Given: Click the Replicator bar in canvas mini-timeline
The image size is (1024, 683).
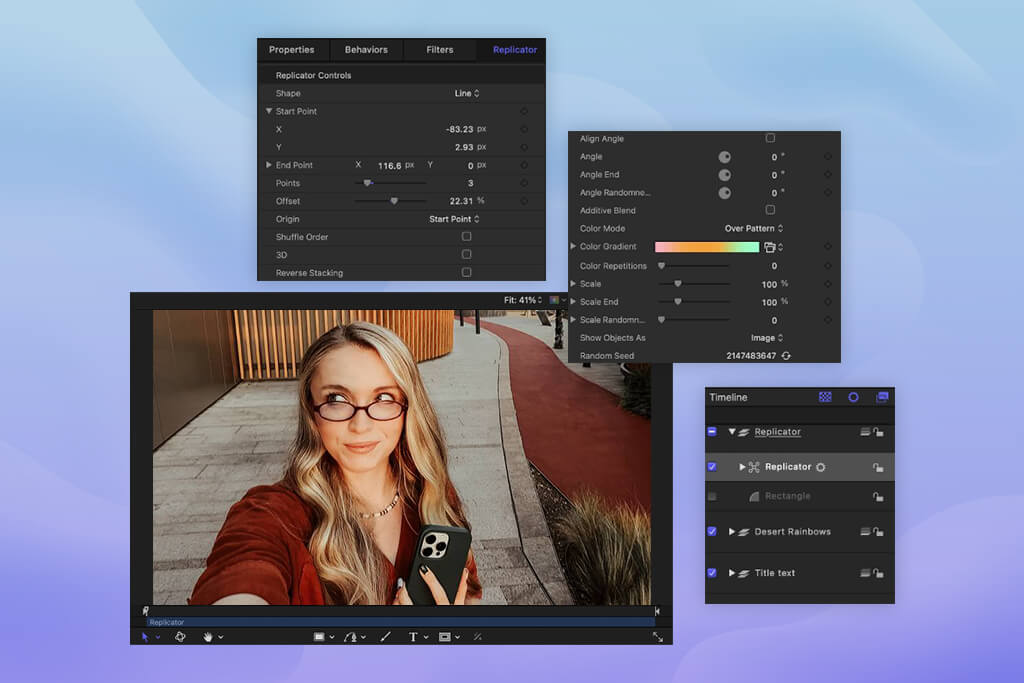Looking at the screenshot, I should (x=400, y=622).
